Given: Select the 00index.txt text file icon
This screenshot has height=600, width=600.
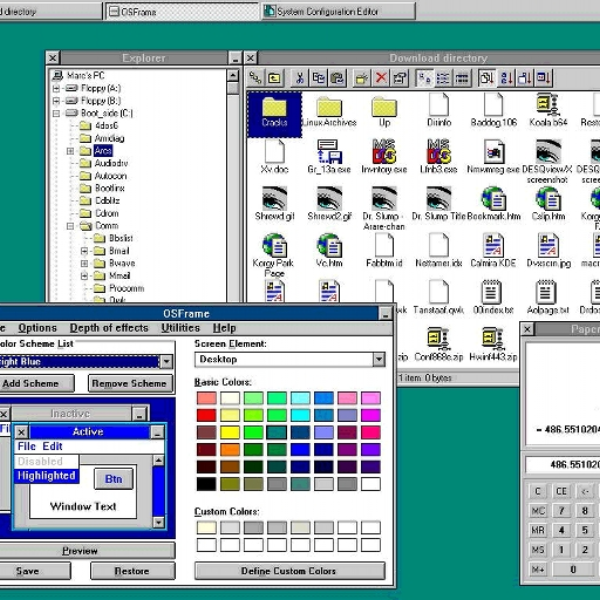Looking at the screenshot, I should tap(493, 298).
